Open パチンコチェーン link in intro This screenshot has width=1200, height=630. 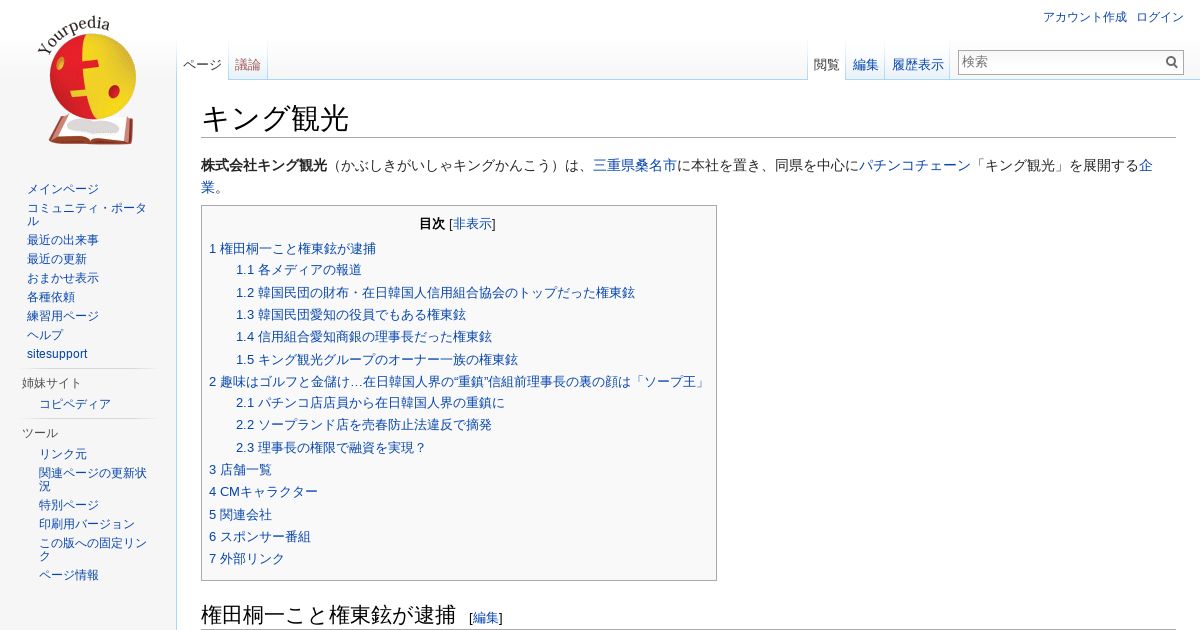click(915, 166)
